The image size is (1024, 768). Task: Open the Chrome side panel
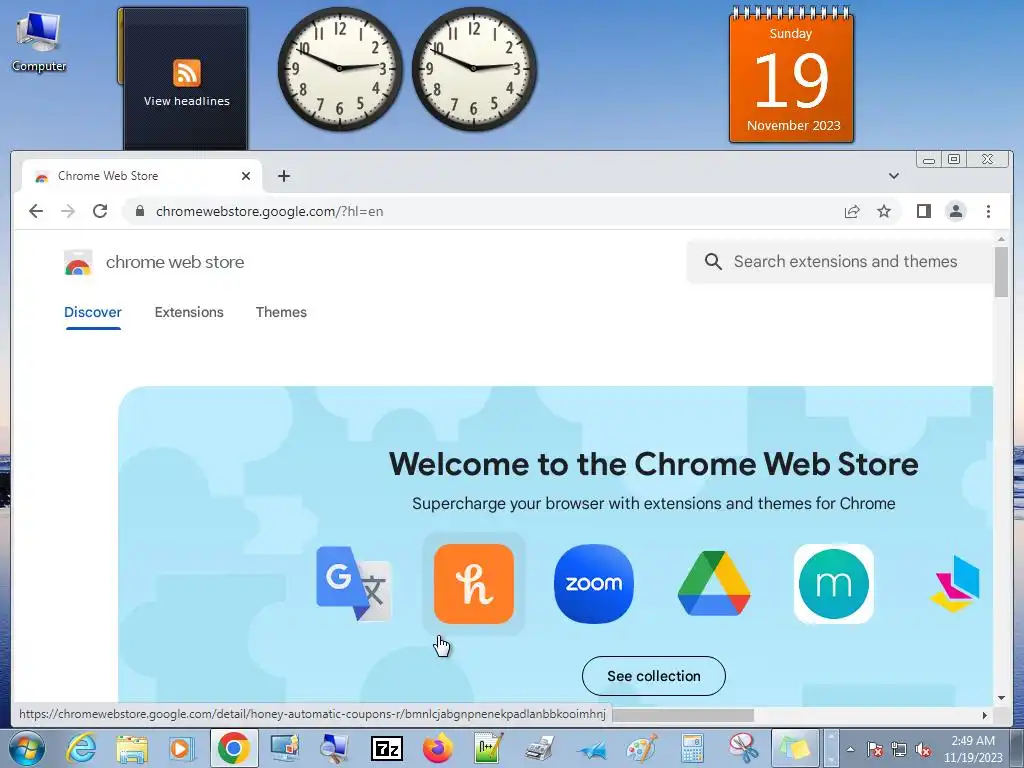point(923,211)
